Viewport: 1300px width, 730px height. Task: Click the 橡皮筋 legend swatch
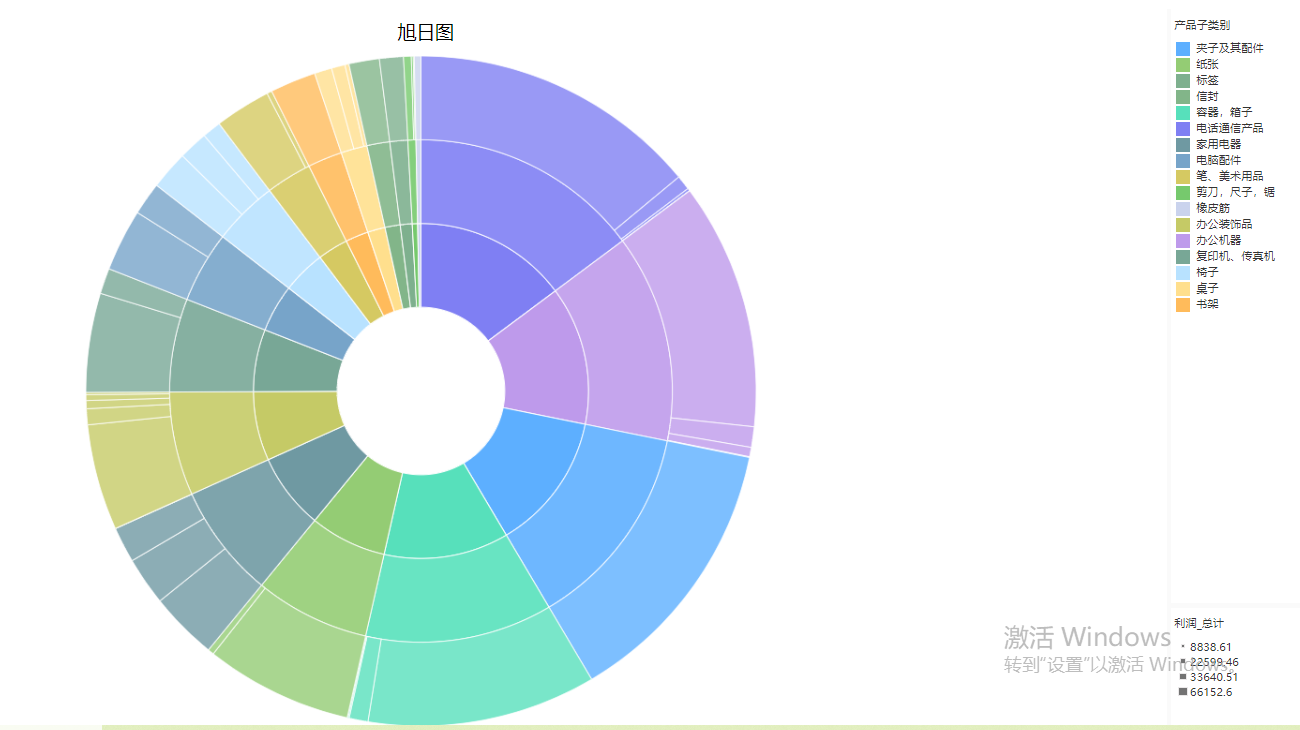pyautogui.click(x=1183, y=208)
